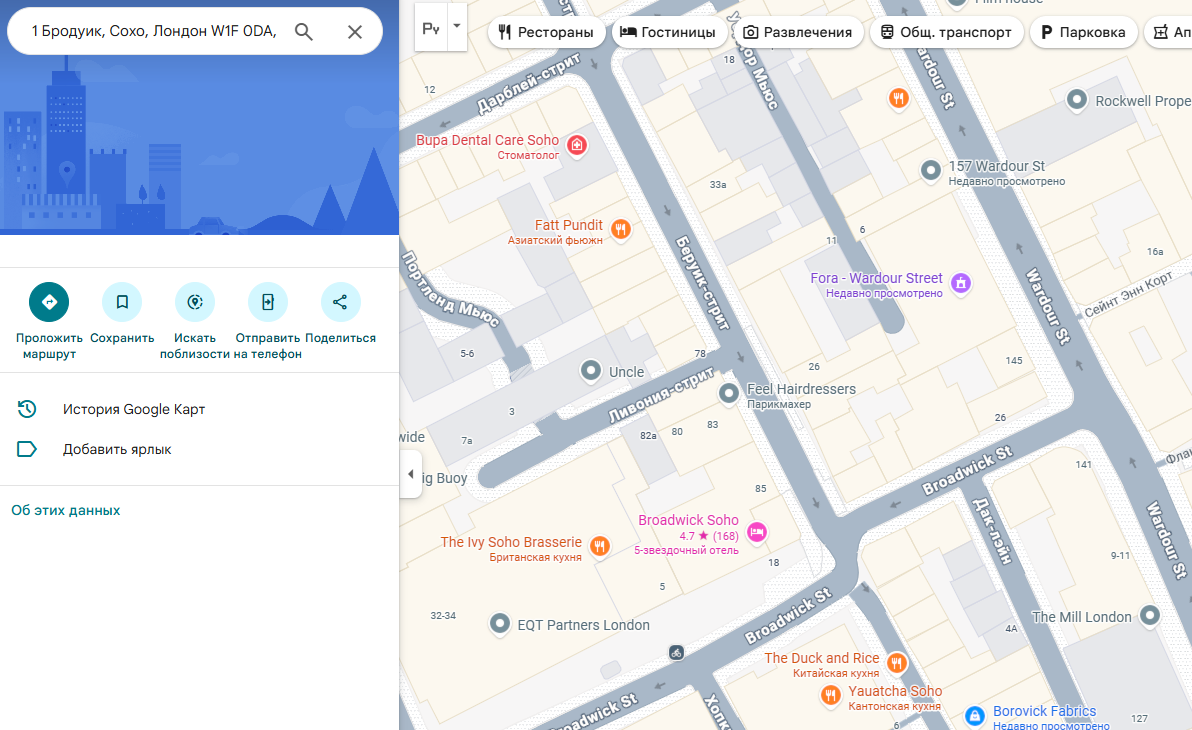Image resolution: width=1192 pixels, height=730 pixels.
Task: Open the Об этих данных link
Action: (x=66, y=510)
